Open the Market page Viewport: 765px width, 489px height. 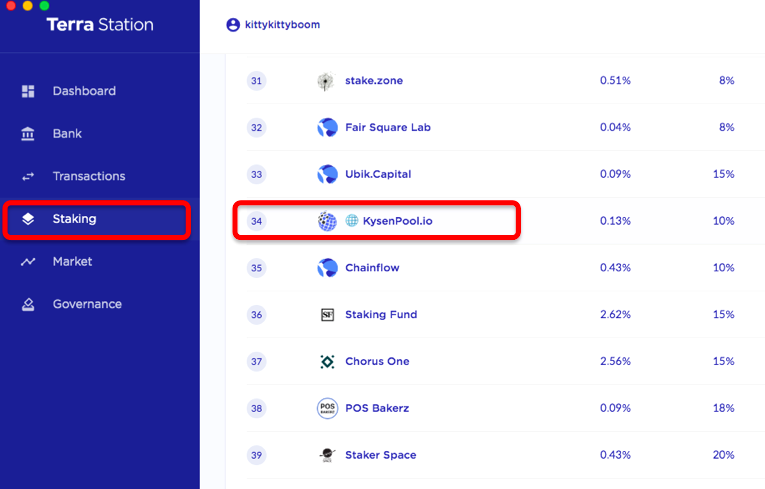[x=72, y=262]
